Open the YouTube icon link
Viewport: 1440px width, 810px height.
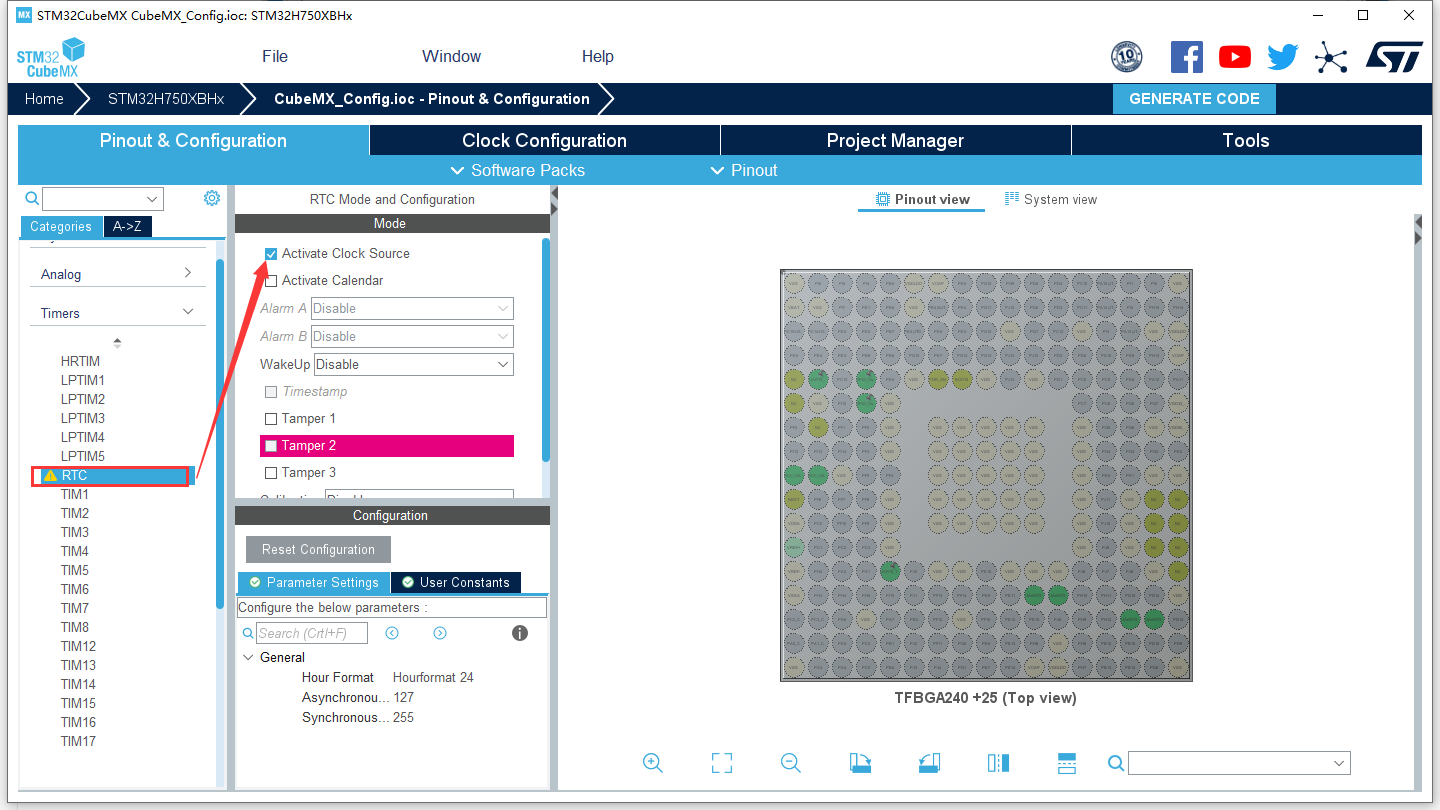coord(1235,57)
